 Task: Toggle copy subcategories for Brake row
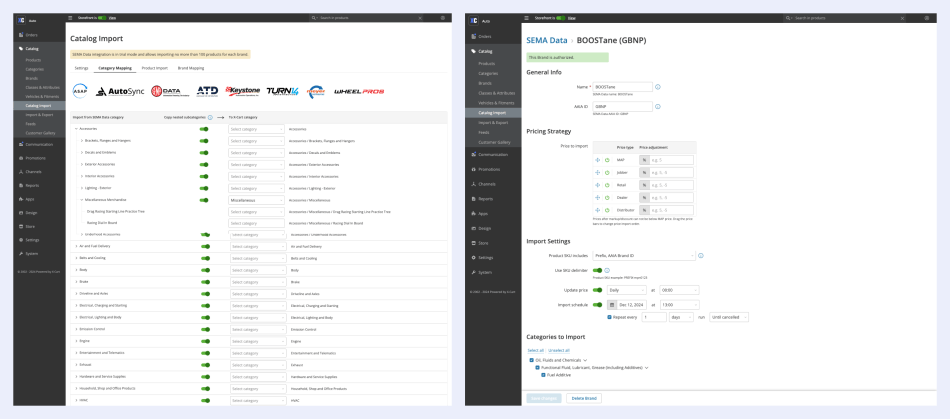pos(205,282)
